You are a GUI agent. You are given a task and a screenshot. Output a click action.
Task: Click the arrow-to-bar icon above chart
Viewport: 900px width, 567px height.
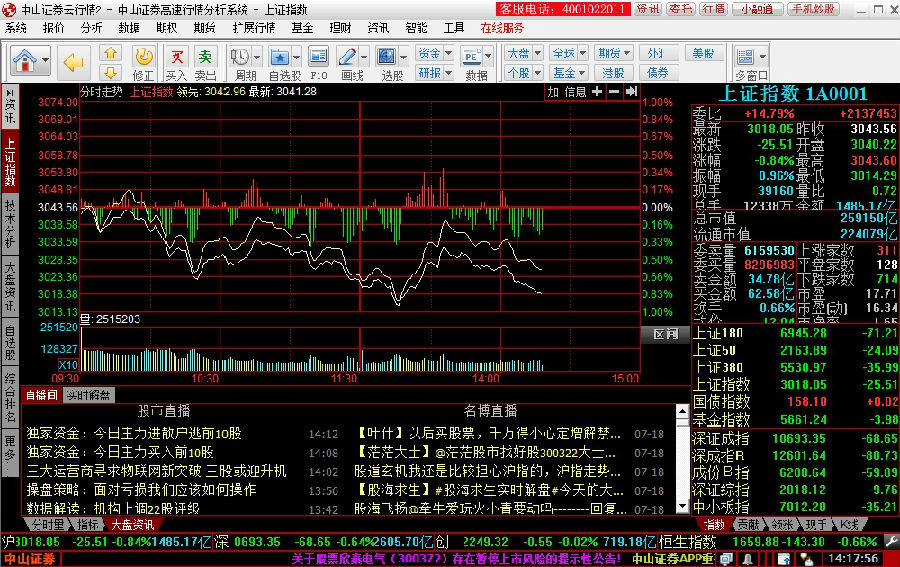point(631,92)
